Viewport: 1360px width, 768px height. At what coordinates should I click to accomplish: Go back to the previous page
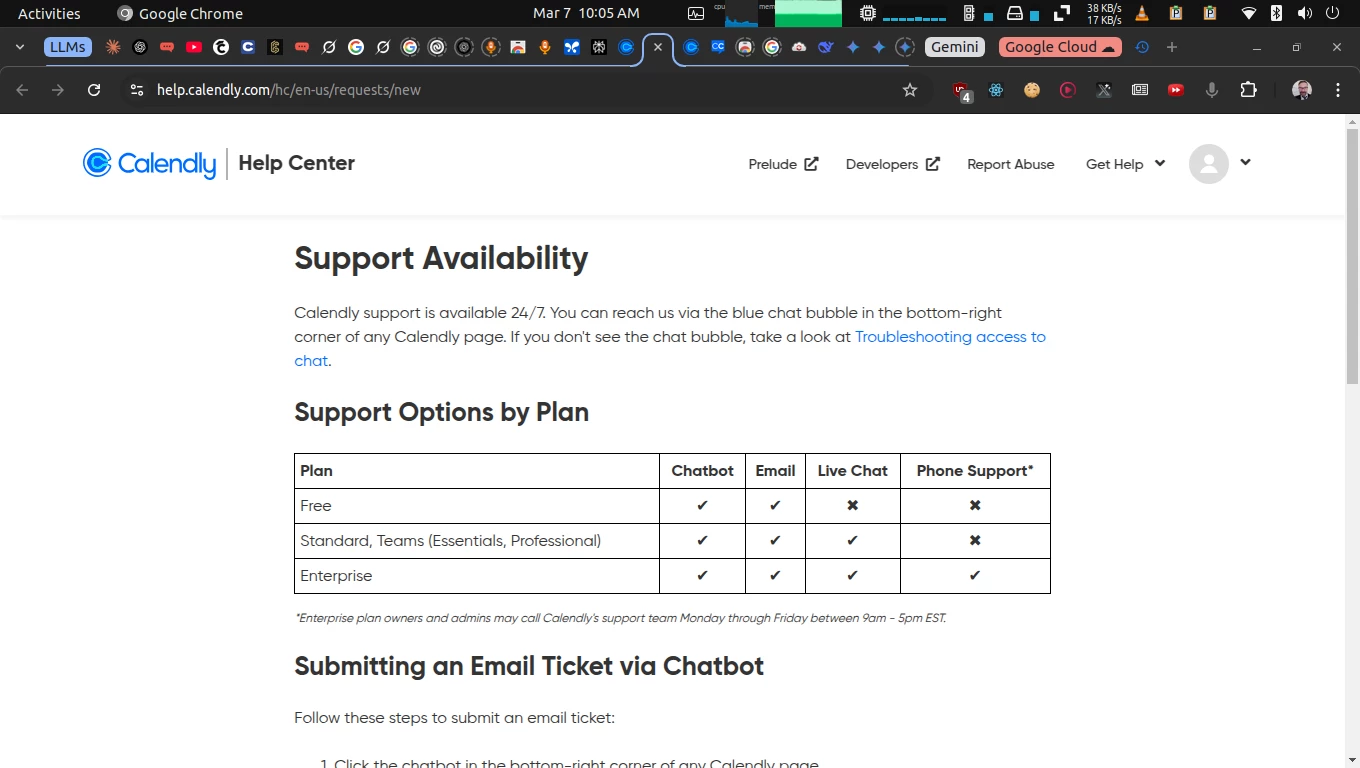click(x=22, y=90)
